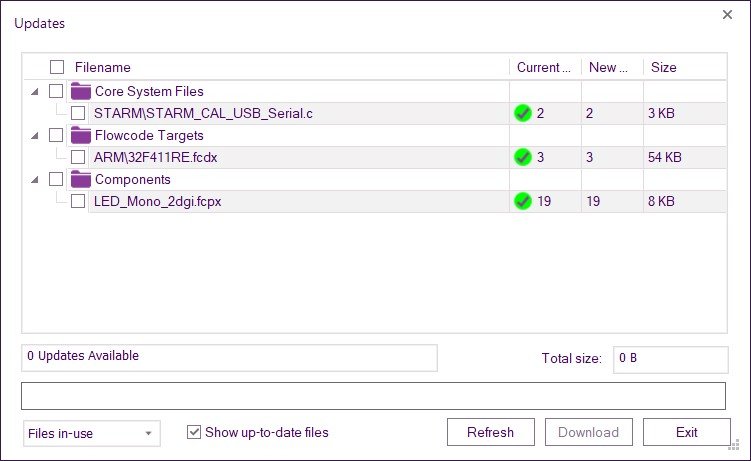
Task: Select the Components row label
Action: pos(133,179)
